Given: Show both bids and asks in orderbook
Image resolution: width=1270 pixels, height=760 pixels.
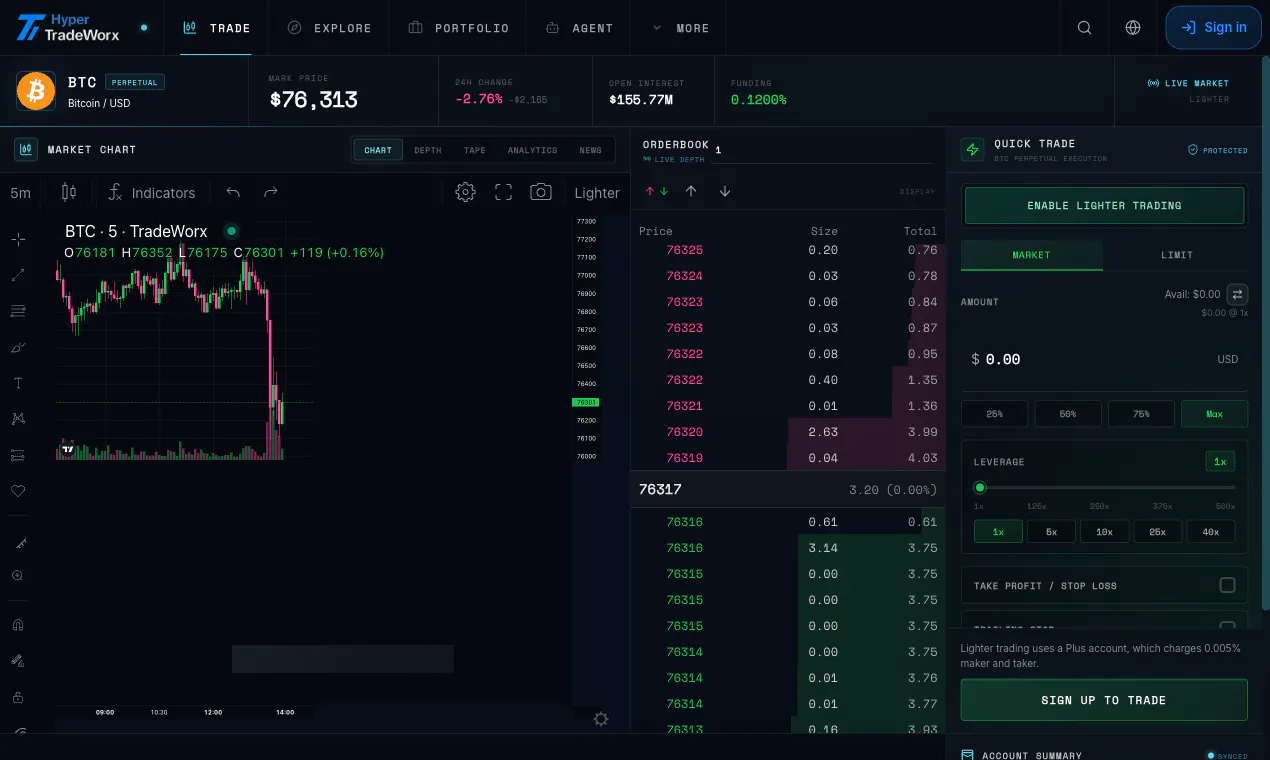Looking at the screenshot, I should pos(657,191).
